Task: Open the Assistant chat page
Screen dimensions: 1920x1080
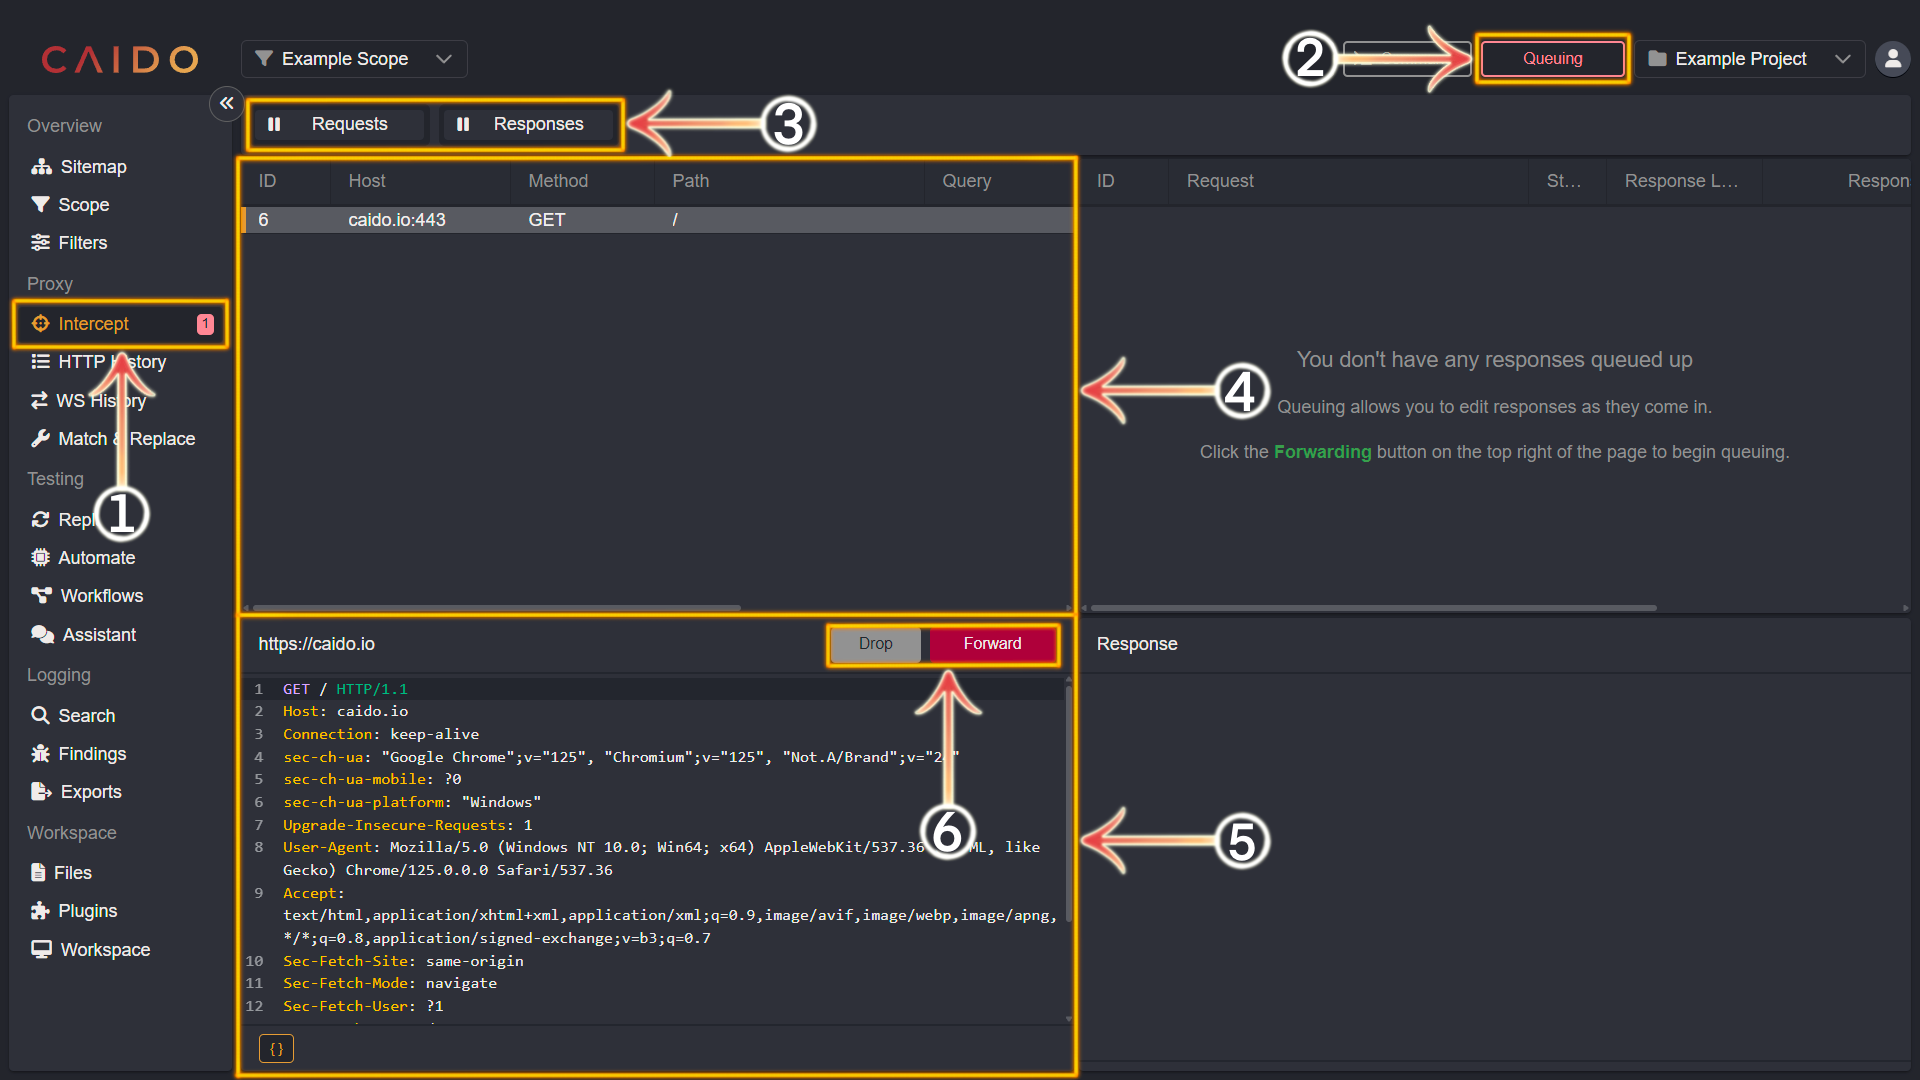Action: 83,635
